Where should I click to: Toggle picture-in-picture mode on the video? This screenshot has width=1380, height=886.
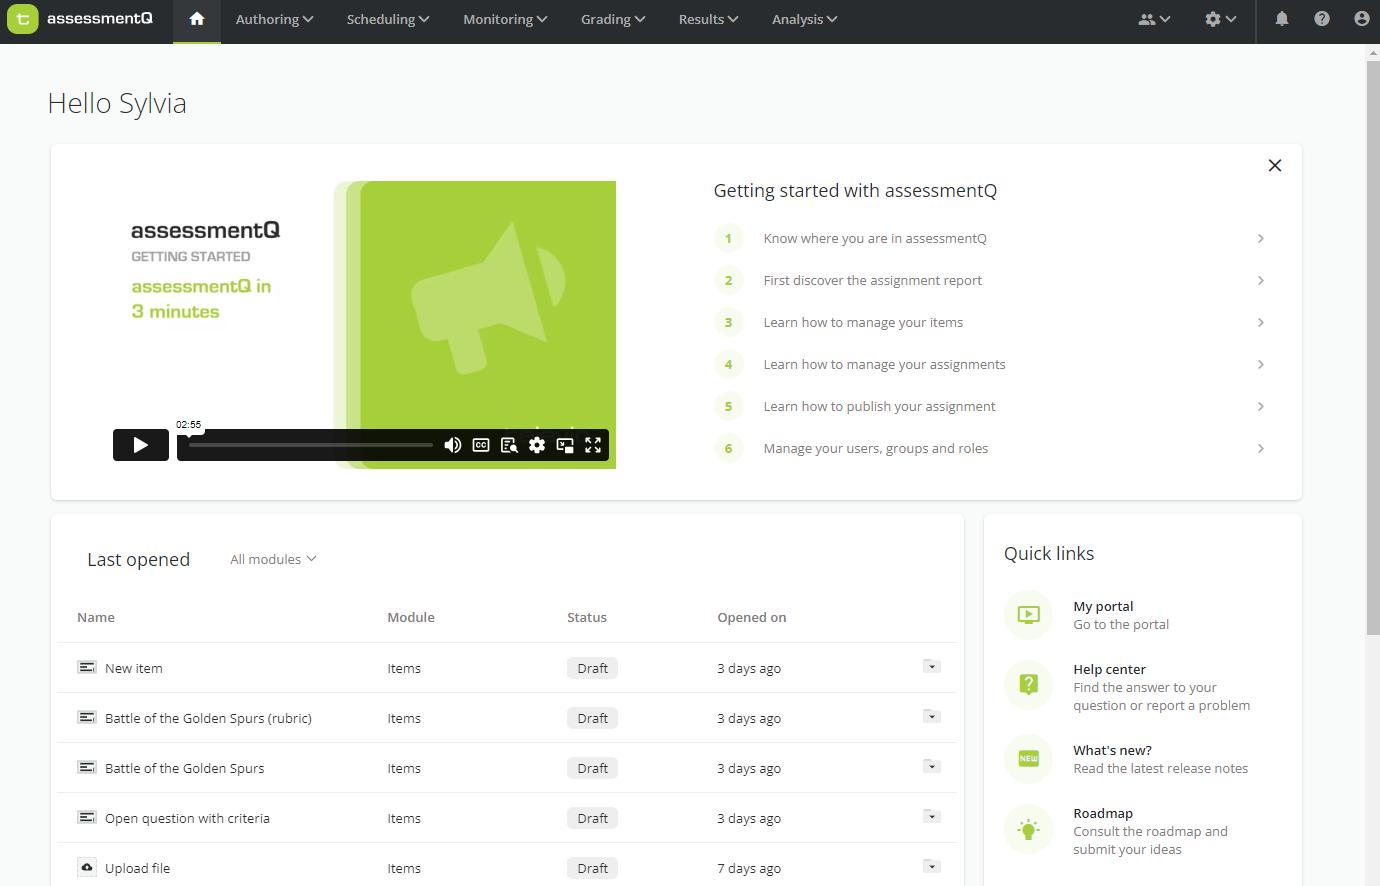point(565,445)
